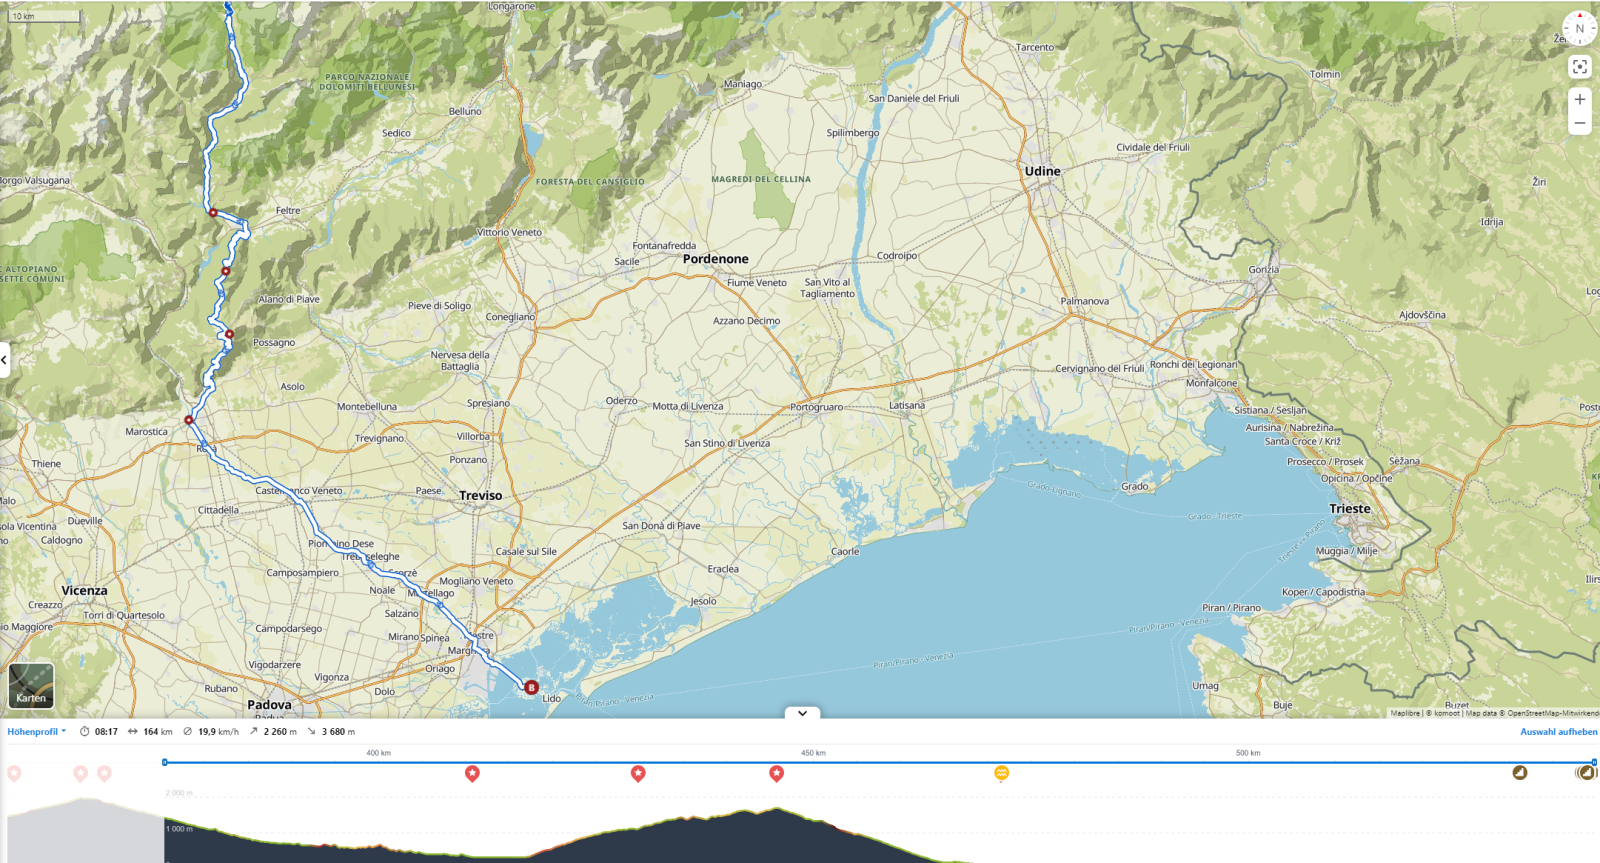This screenshot has height=863, width=1600.
Task: Open the Karten map layer switcher
Action: (31, 685)
